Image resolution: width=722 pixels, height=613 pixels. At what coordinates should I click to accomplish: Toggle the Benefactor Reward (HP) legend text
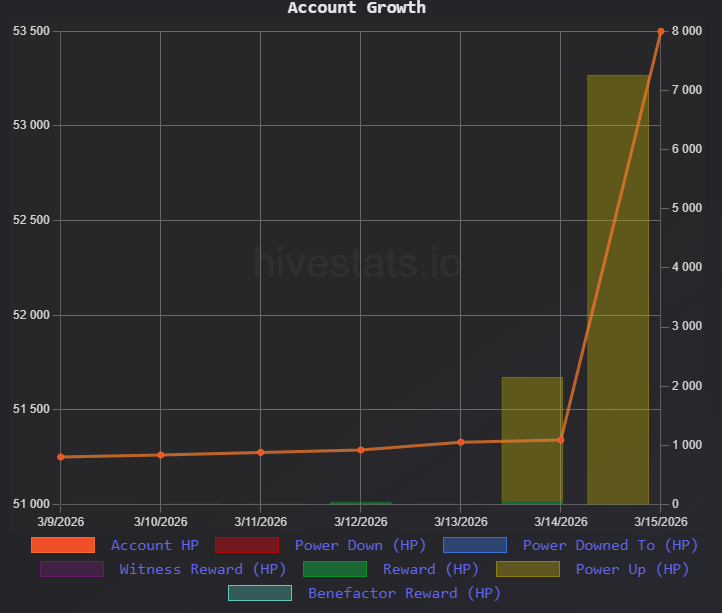tap(404, 593)
